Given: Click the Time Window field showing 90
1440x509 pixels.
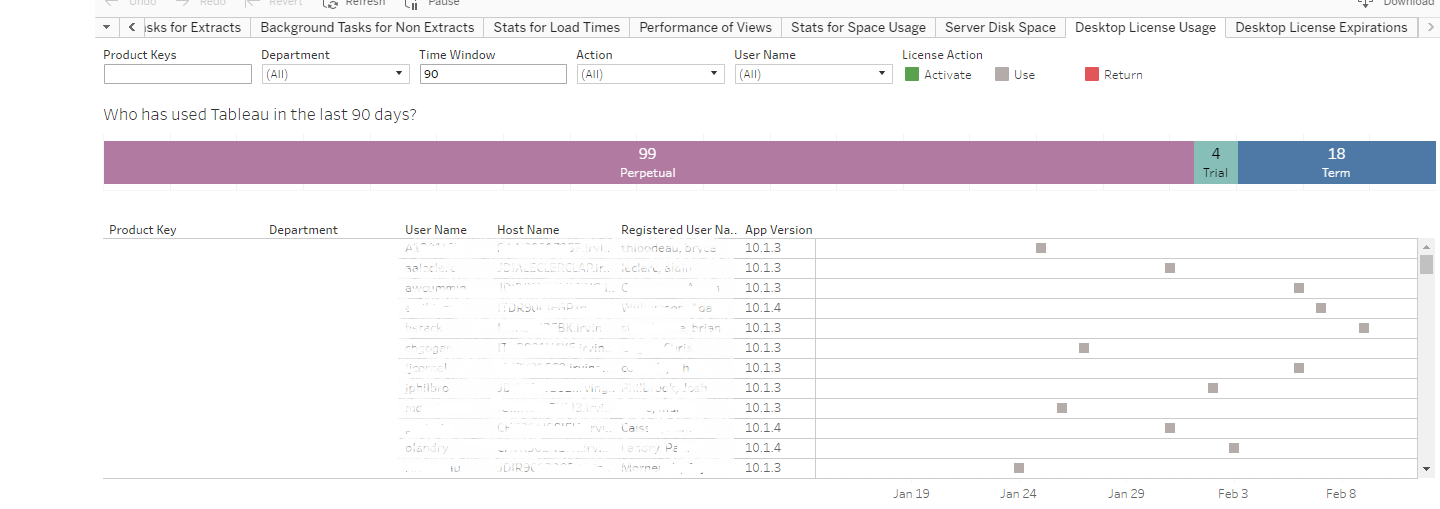Looking at the screenshot, I should pyautogui.click(x=493, y=74).
